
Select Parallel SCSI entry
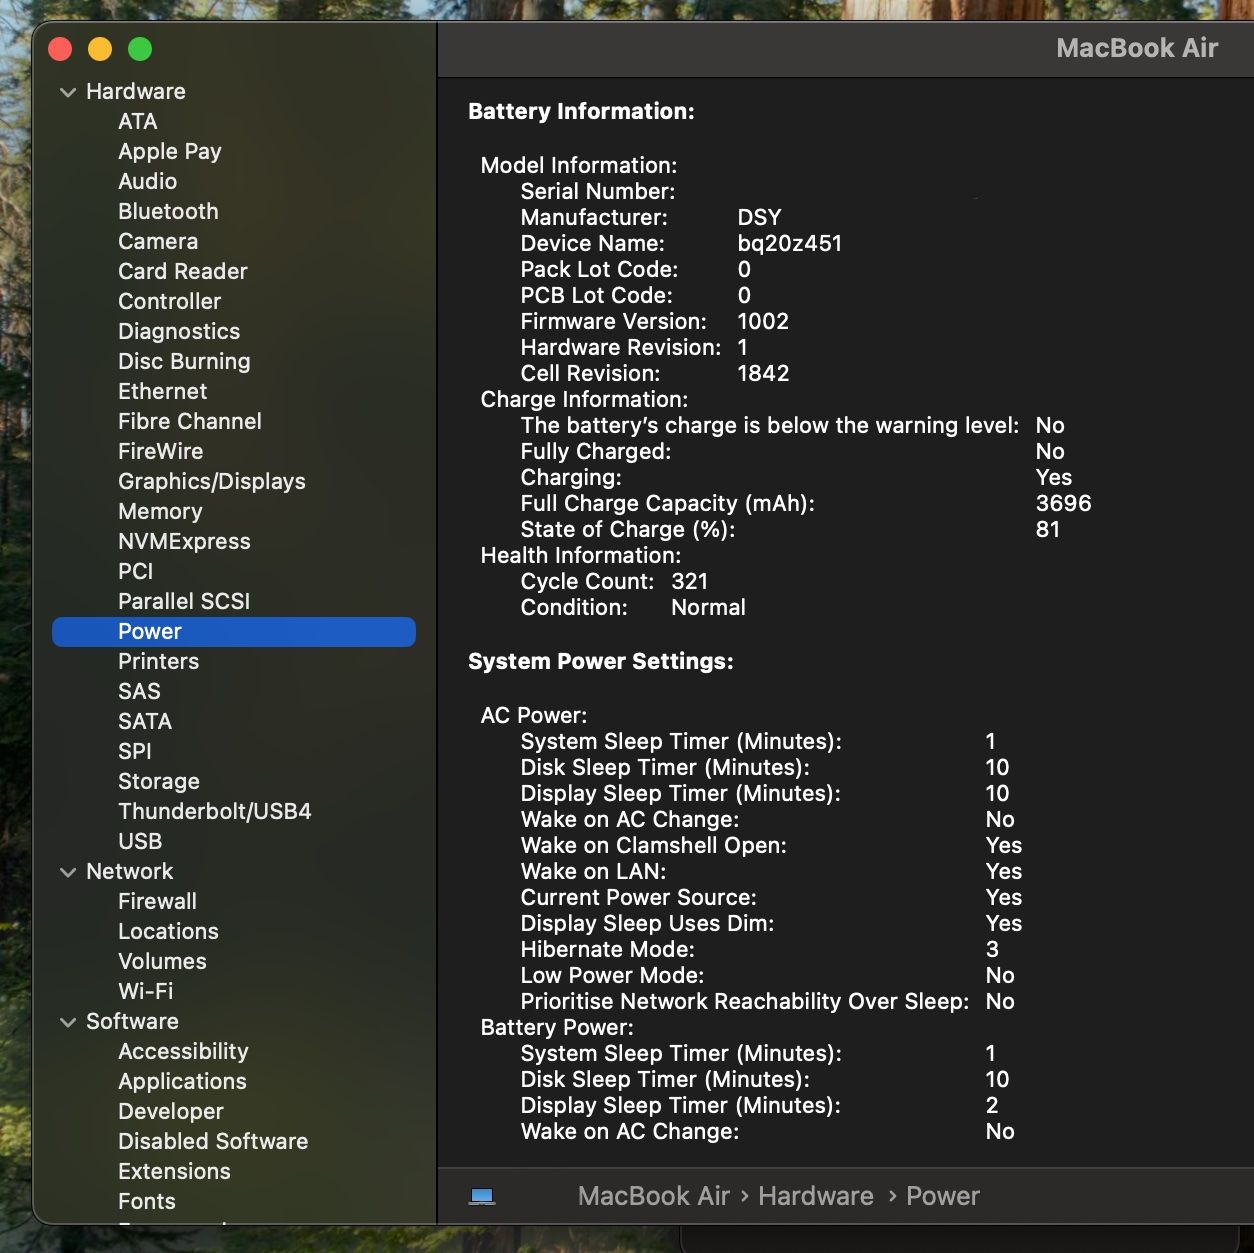(x=184, y=602)
